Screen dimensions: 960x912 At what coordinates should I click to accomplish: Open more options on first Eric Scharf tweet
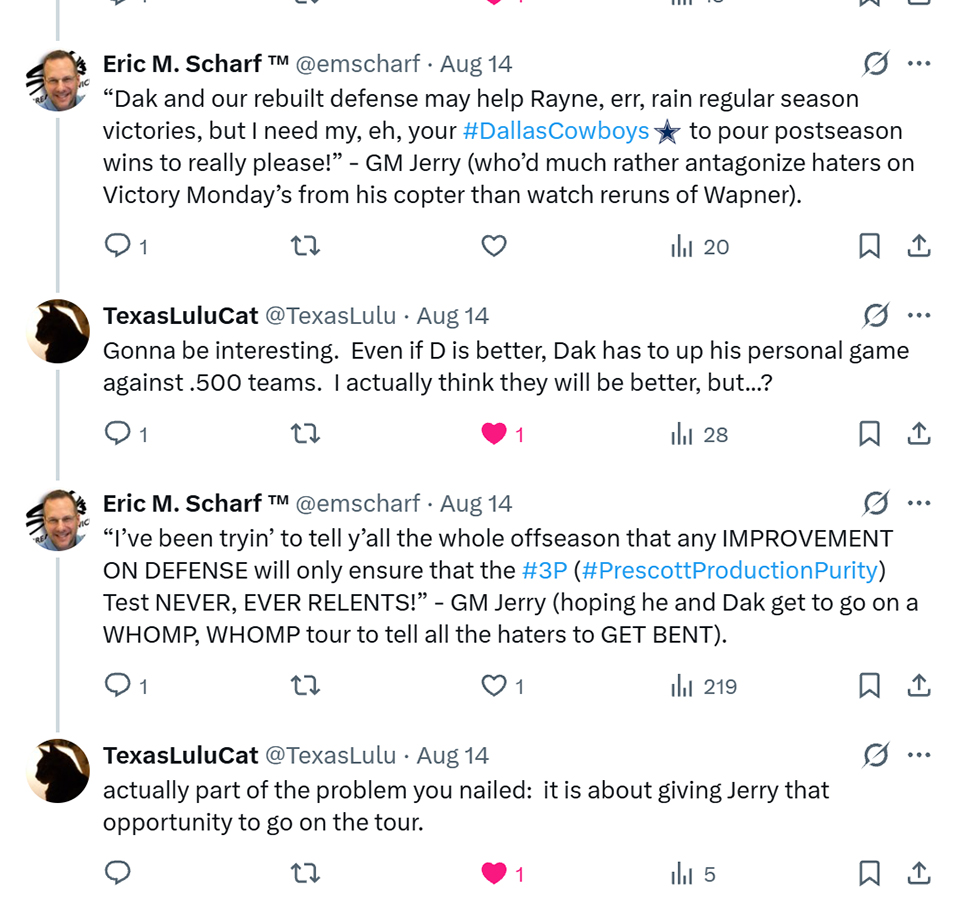tap(919, 63)
